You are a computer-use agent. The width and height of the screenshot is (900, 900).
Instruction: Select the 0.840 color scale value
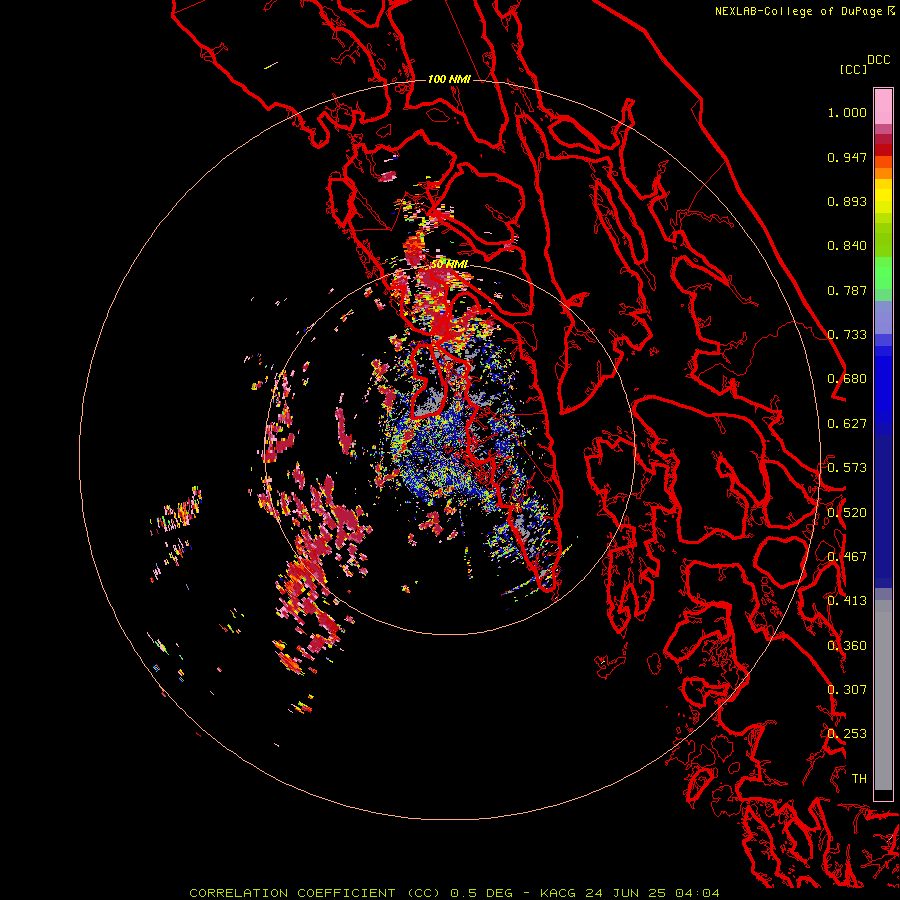[x=847, y=246]
